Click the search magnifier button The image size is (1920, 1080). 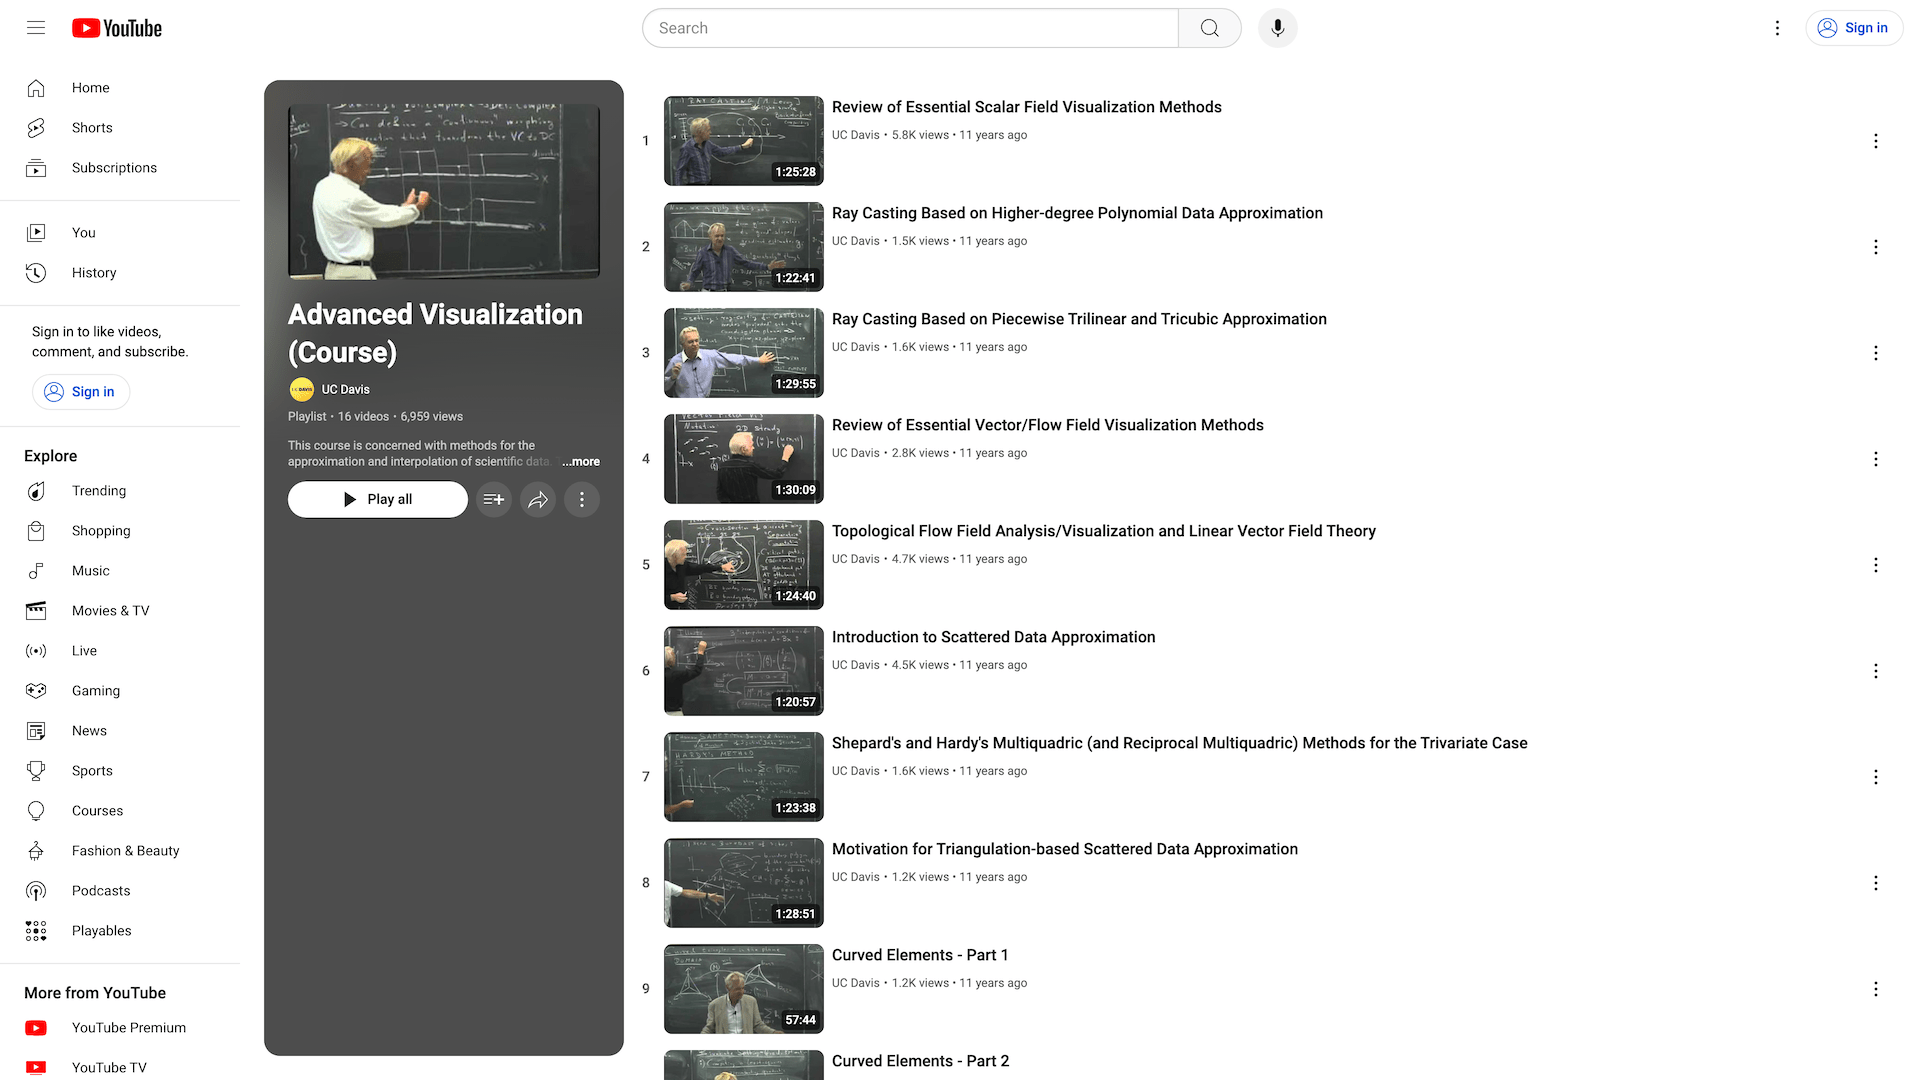coord(1209,28)
